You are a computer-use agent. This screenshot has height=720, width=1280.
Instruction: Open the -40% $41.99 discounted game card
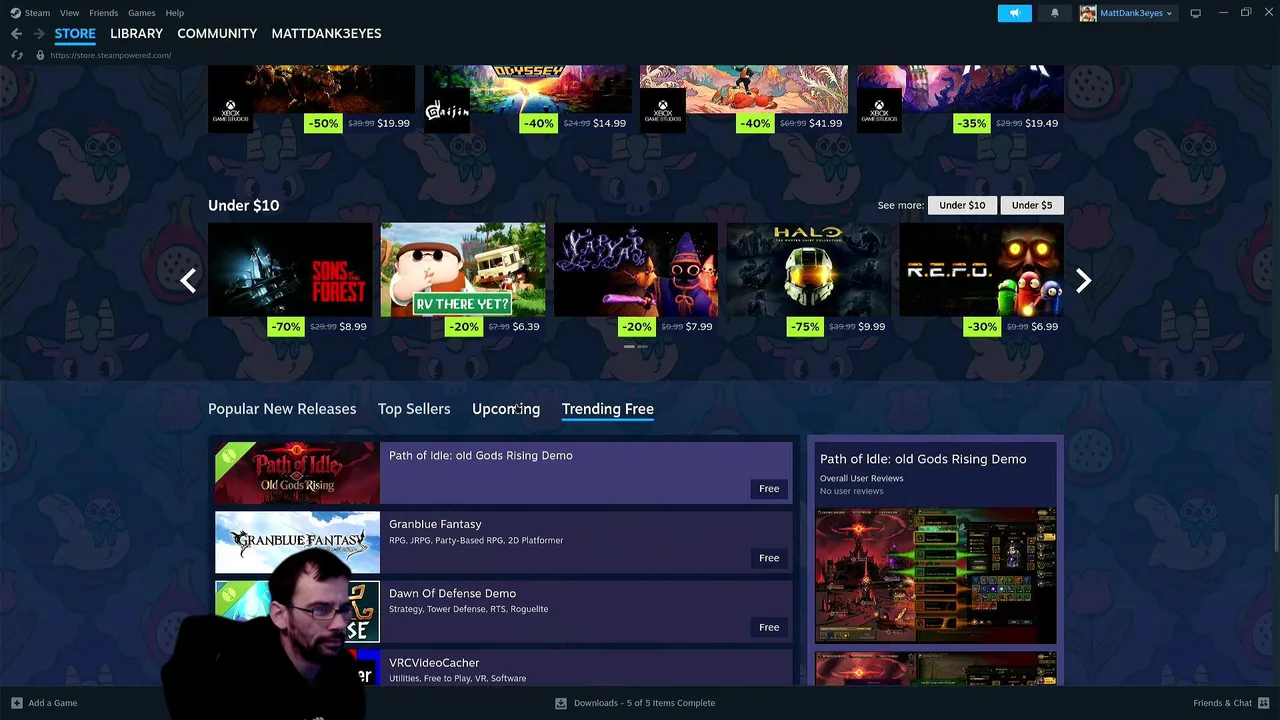744,100
